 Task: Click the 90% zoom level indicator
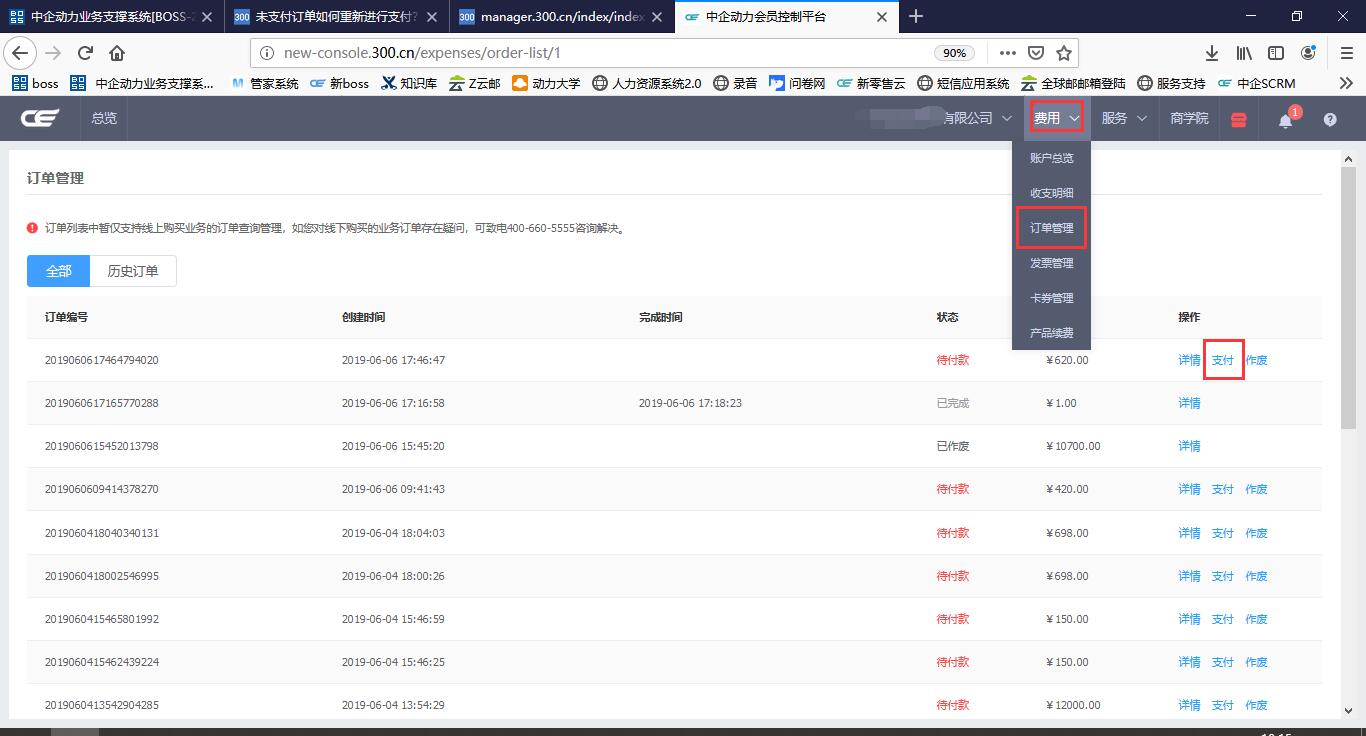[955, 53]
